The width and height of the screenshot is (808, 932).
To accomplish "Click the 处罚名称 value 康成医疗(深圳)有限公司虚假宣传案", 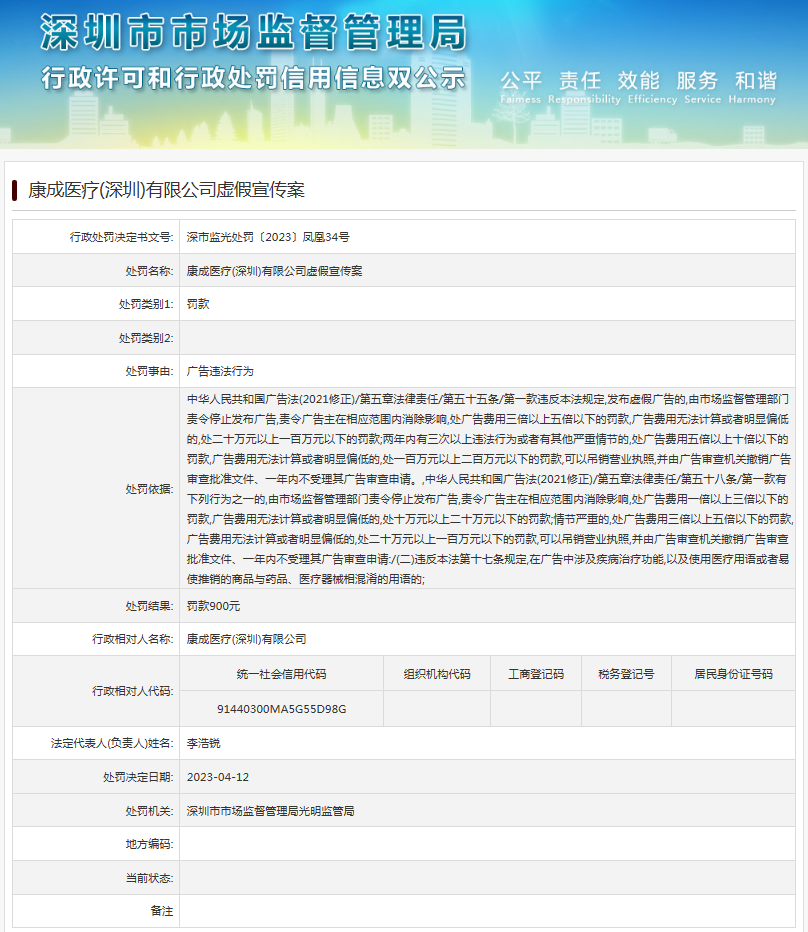I will 274,271.
